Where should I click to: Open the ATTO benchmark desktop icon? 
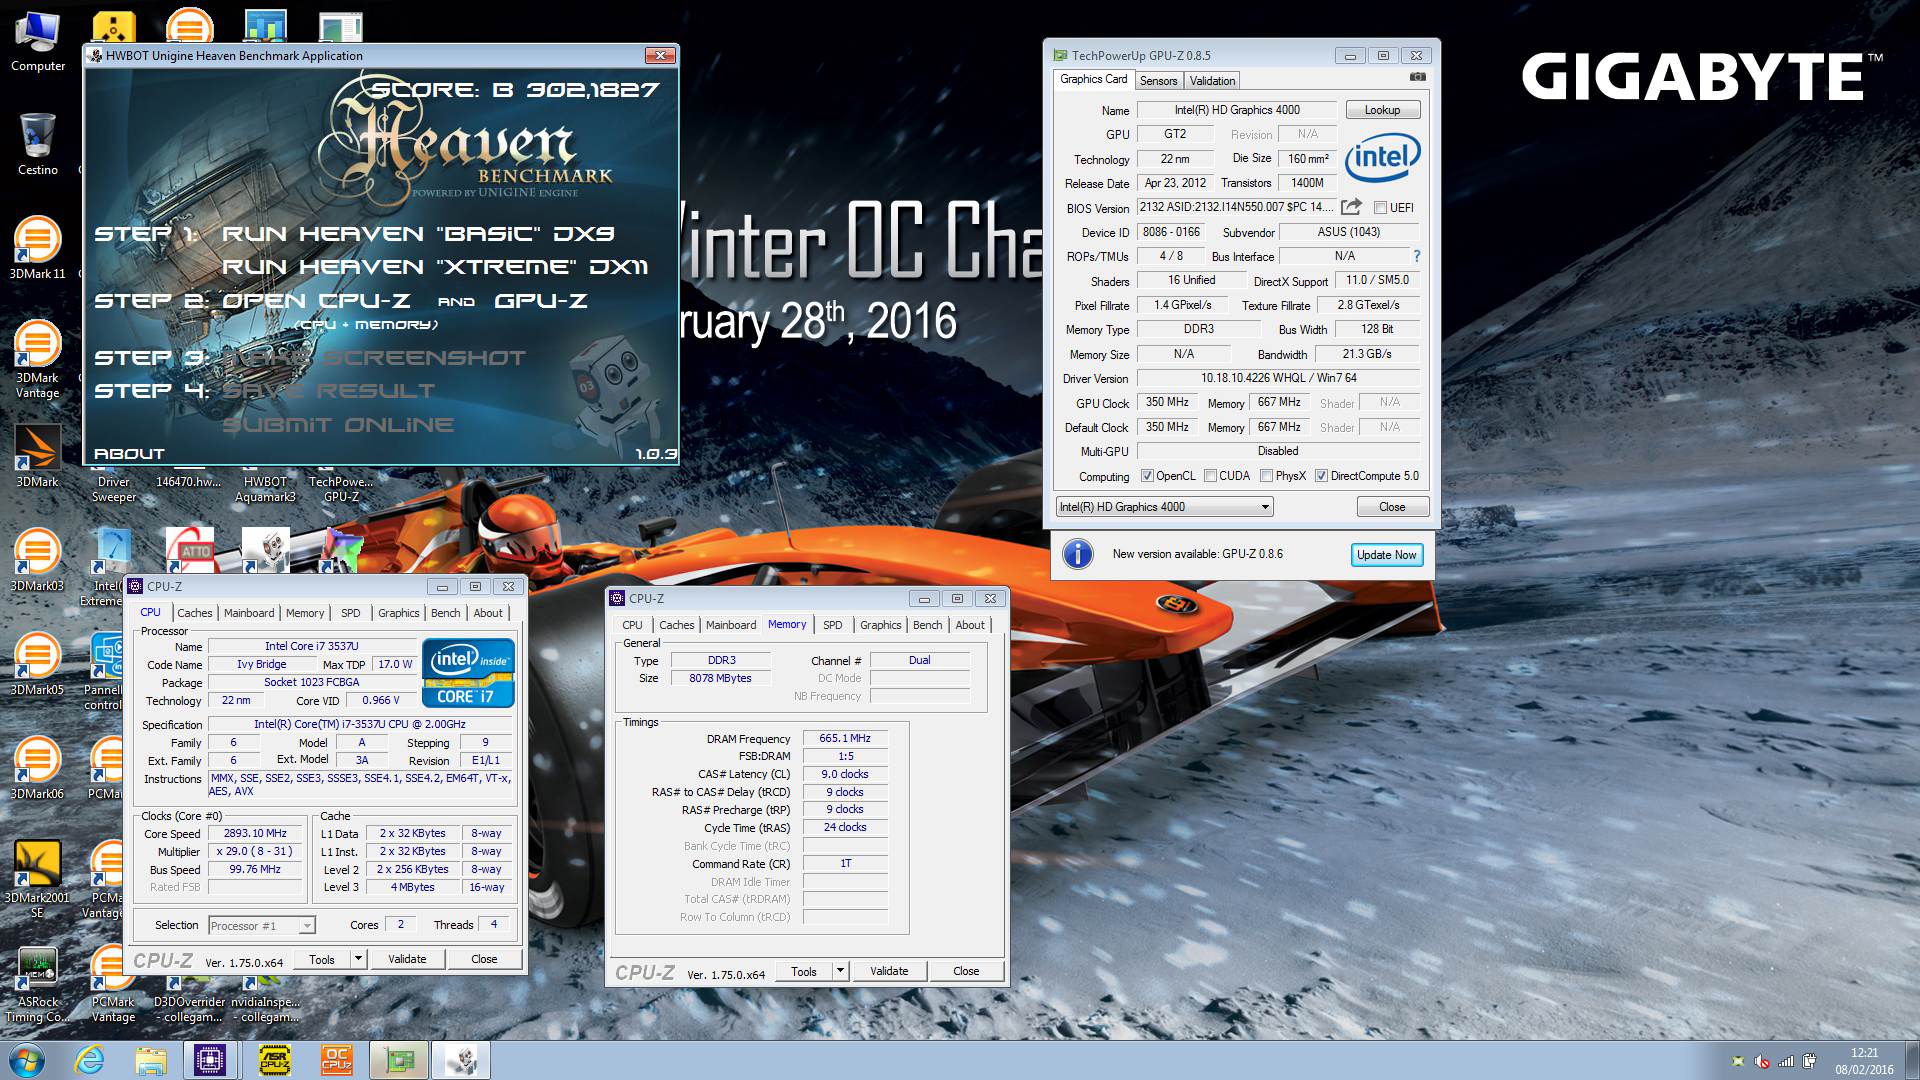pyautogui.click(x=190, y=550)
